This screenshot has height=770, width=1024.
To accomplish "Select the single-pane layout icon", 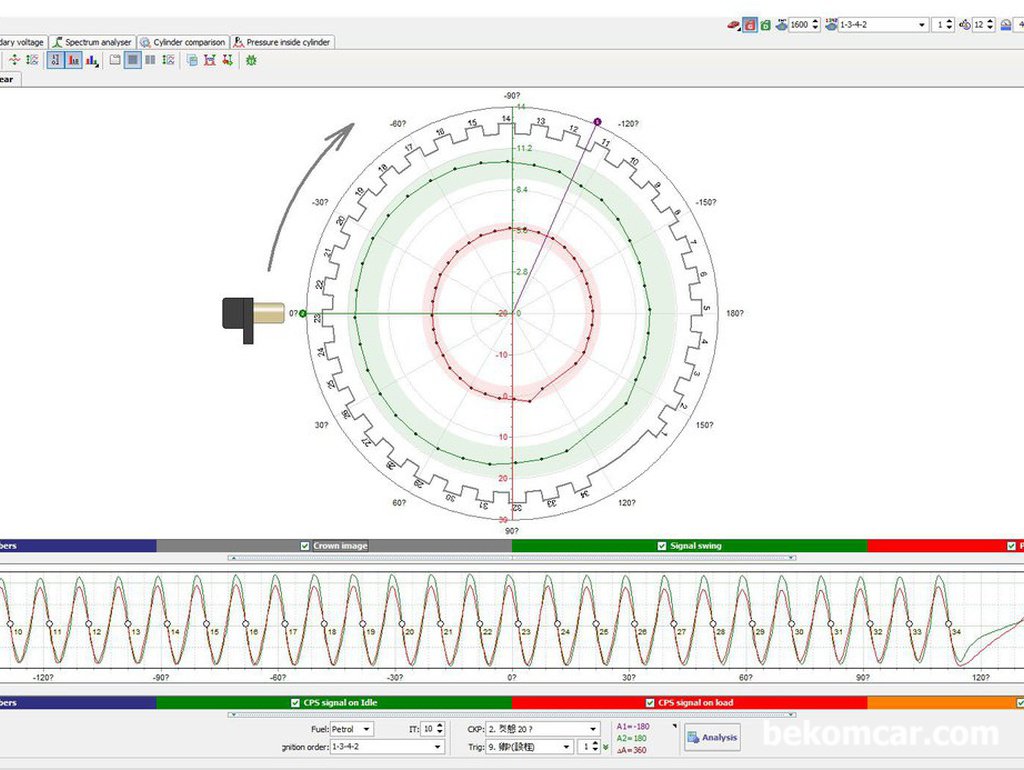I will [x=133, y=60].
